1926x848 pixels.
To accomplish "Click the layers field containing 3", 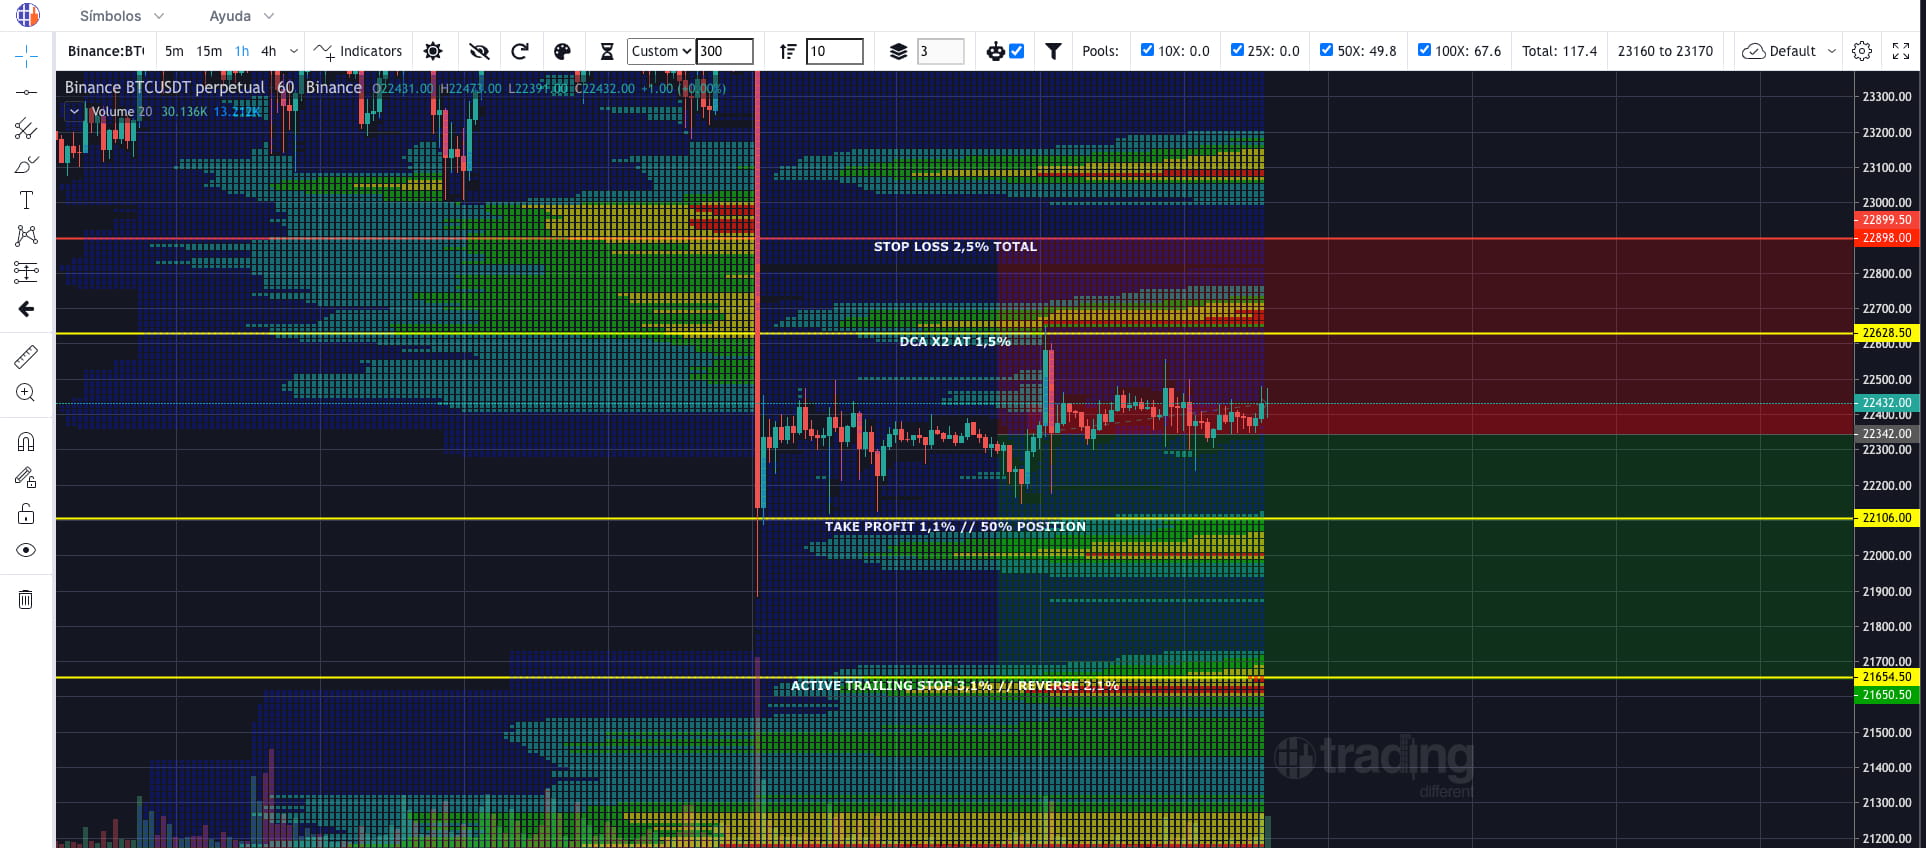I will point(940,51).
